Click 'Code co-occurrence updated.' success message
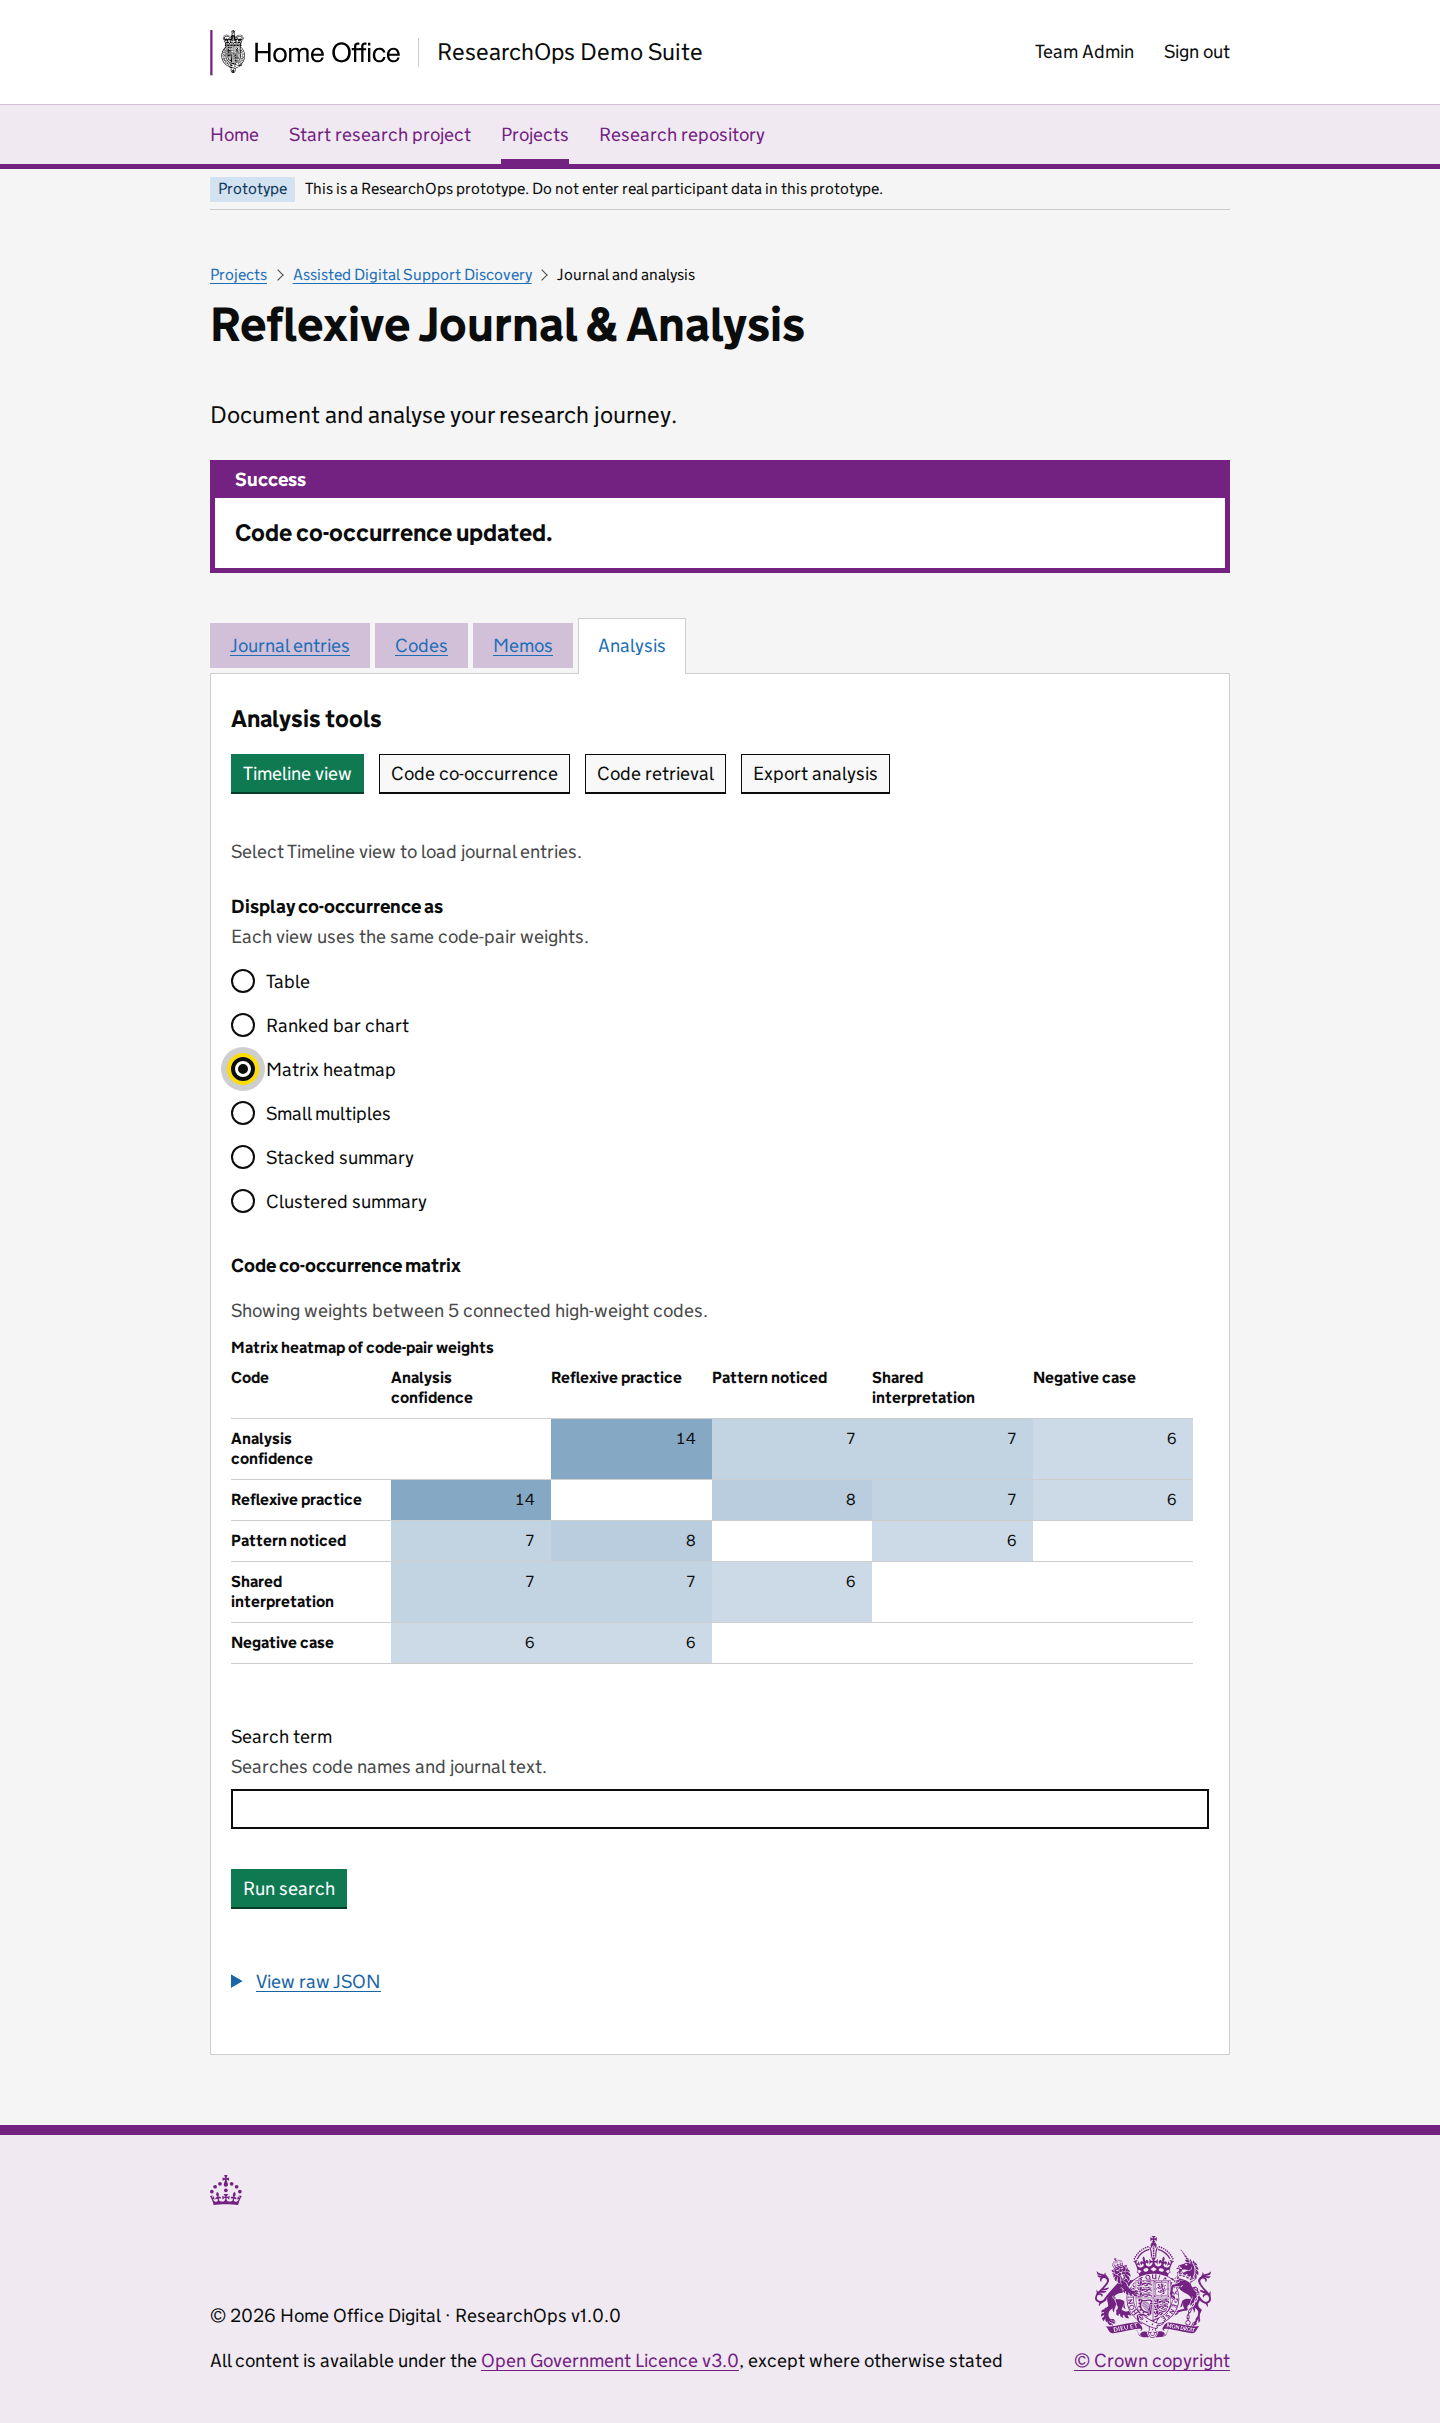This screenshot has width=1440, height=2423. tap(393, 533)
